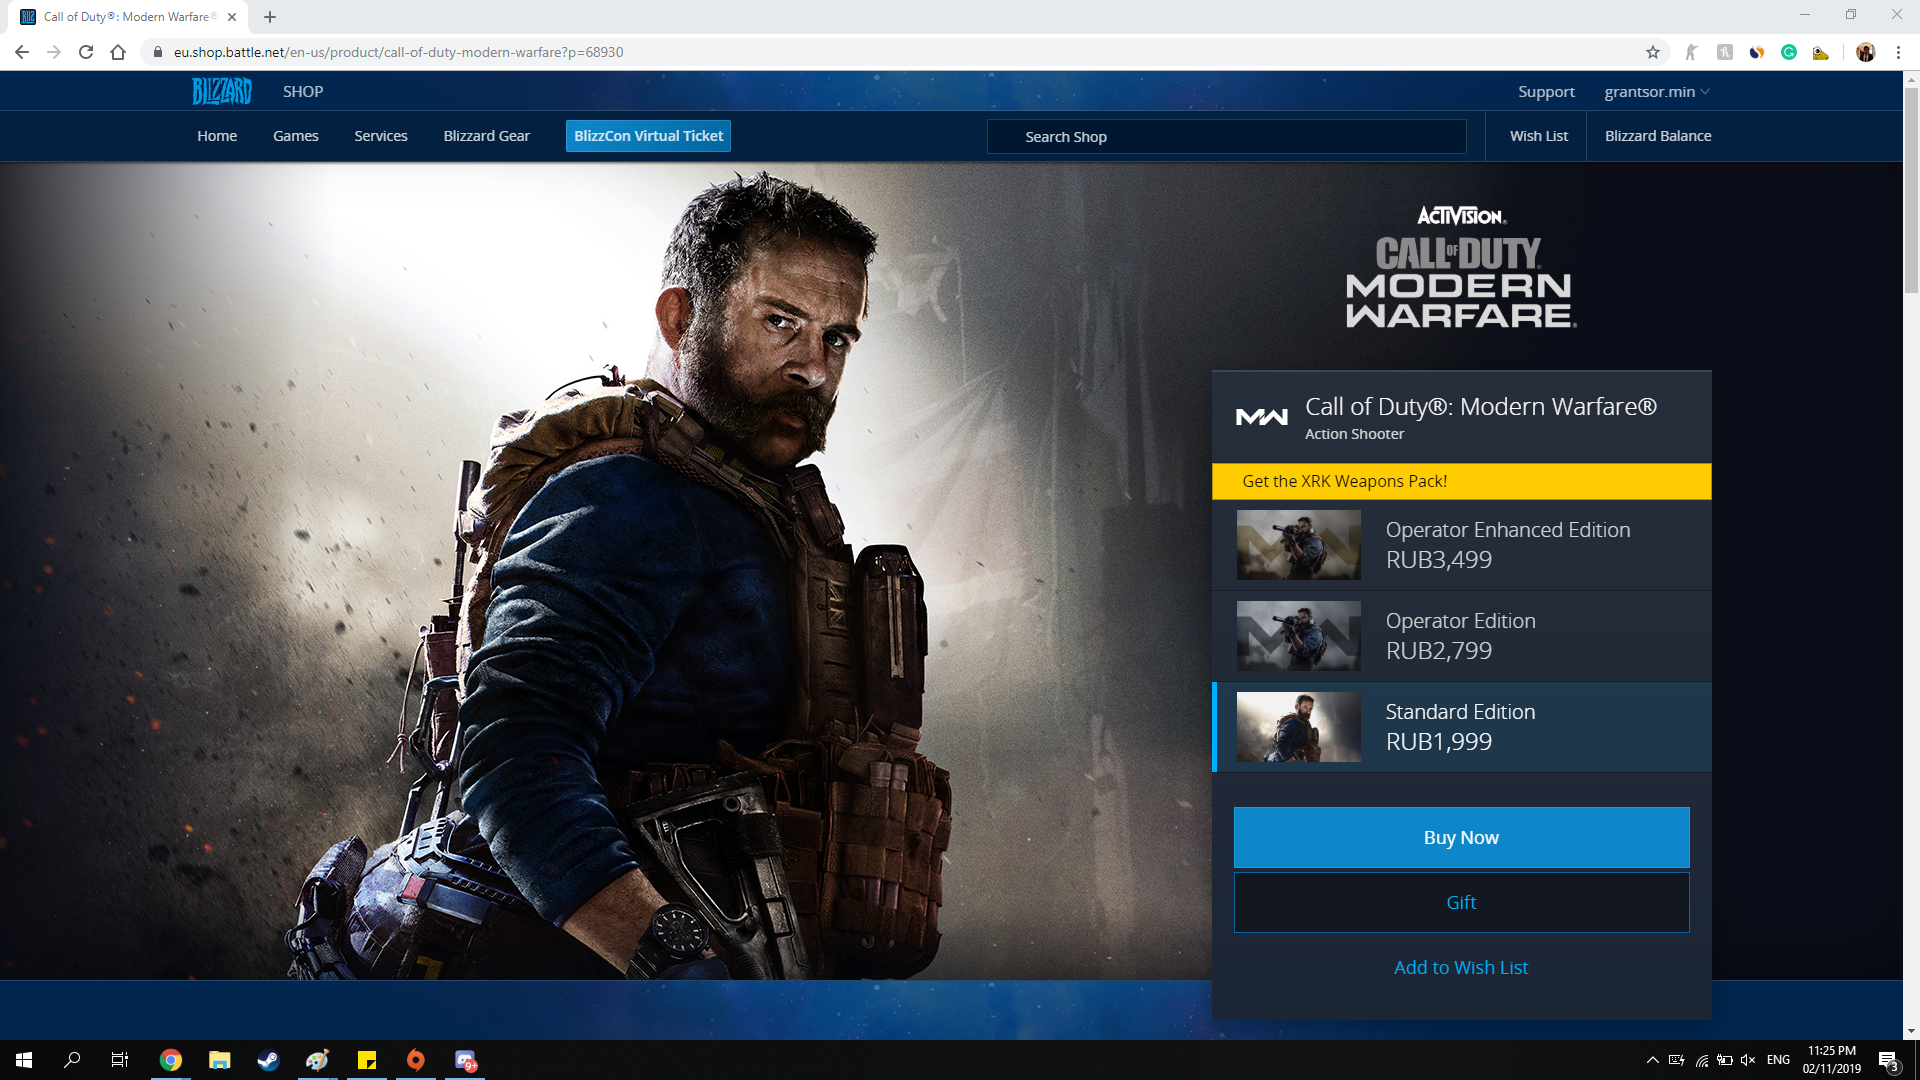Open BlizzCon Virtual Ticket page
Viewport: 1920px width, 1080px height.
[648, 136]
